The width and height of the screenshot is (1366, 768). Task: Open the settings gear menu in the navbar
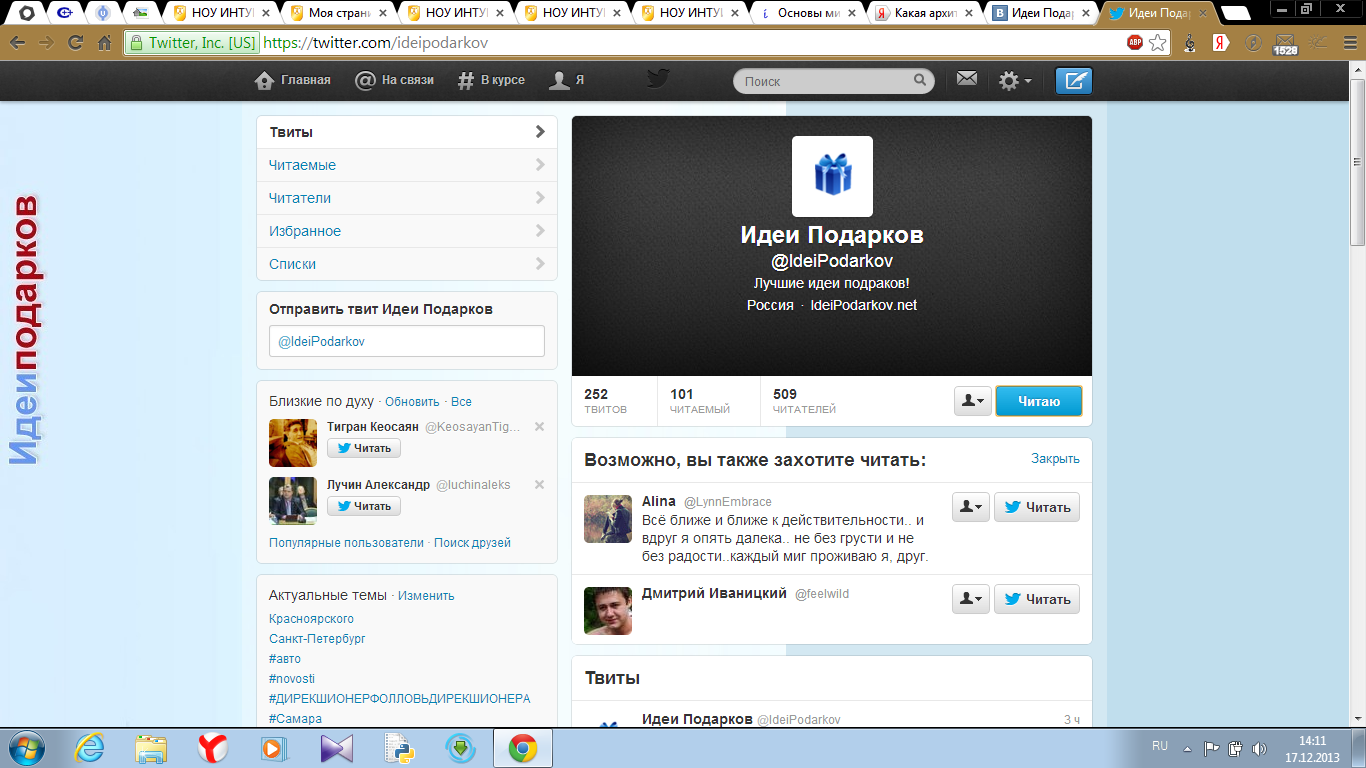click(x=1015, y=81)
